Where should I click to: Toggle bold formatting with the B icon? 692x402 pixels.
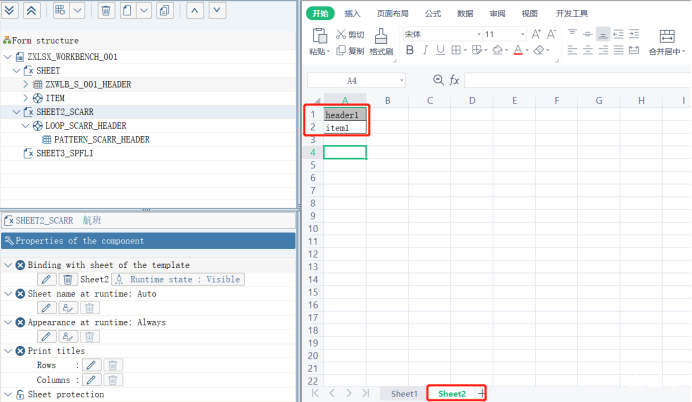point(410,50)
